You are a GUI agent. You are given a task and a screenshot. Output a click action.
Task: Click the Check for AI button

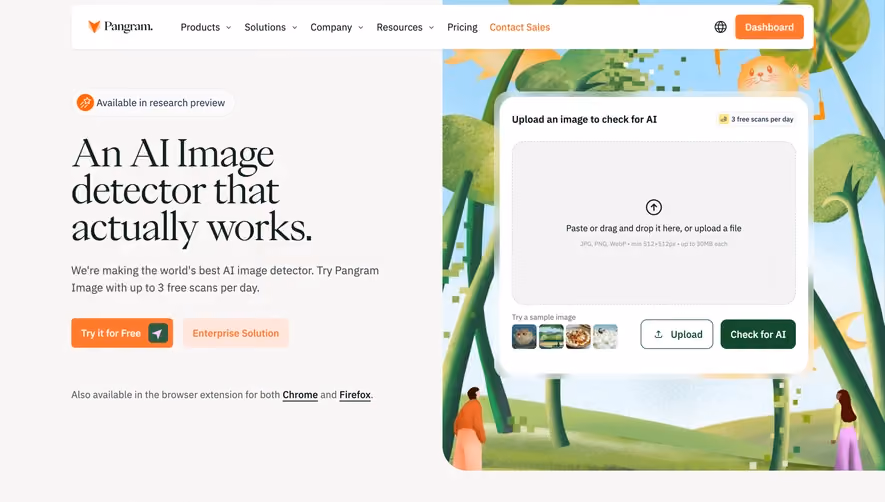click(x=757, y=334)
